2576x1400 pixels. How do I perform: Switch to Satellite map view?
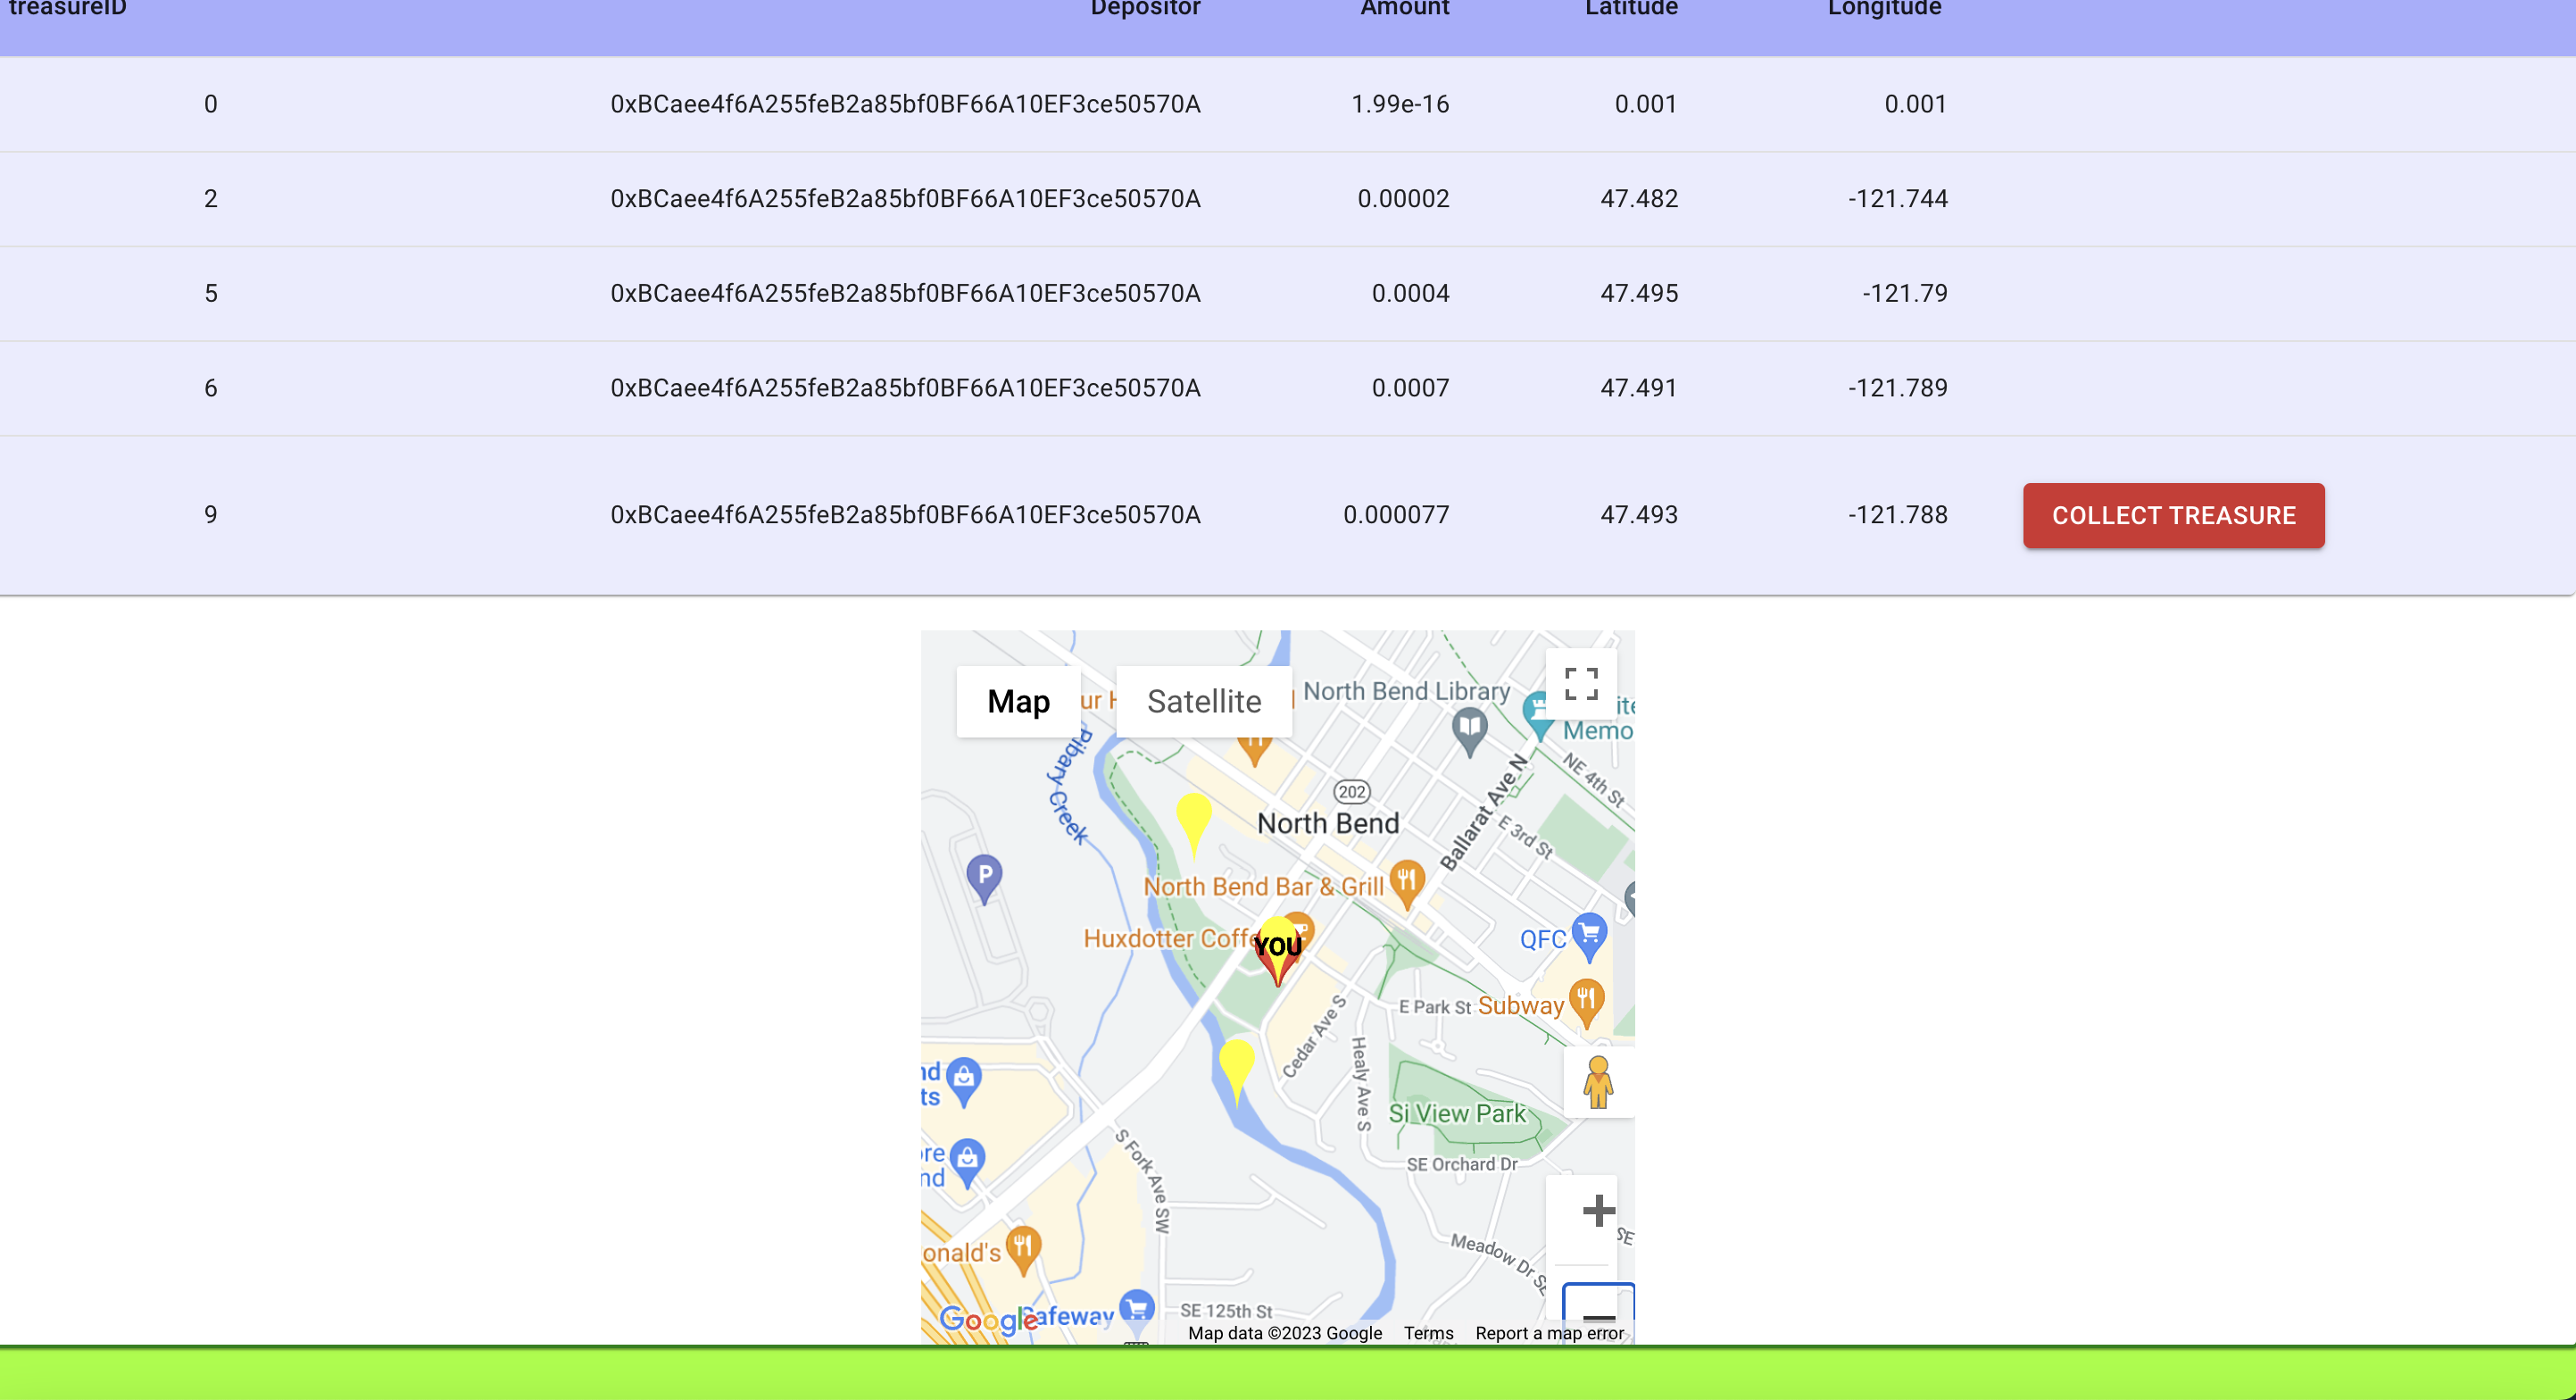click(1203, 701)
